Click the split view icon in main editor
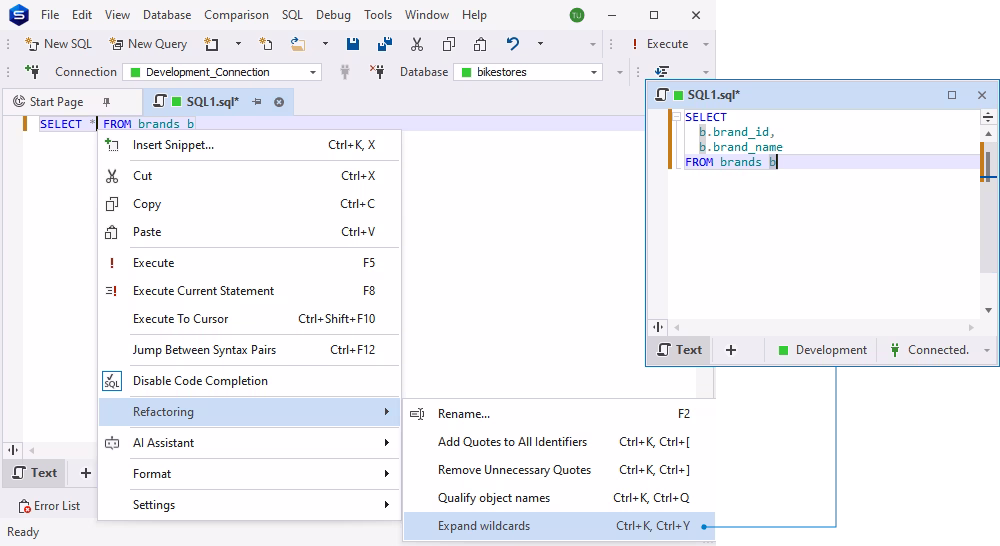This screenshot has width=1000, height=546. (13, 450)
